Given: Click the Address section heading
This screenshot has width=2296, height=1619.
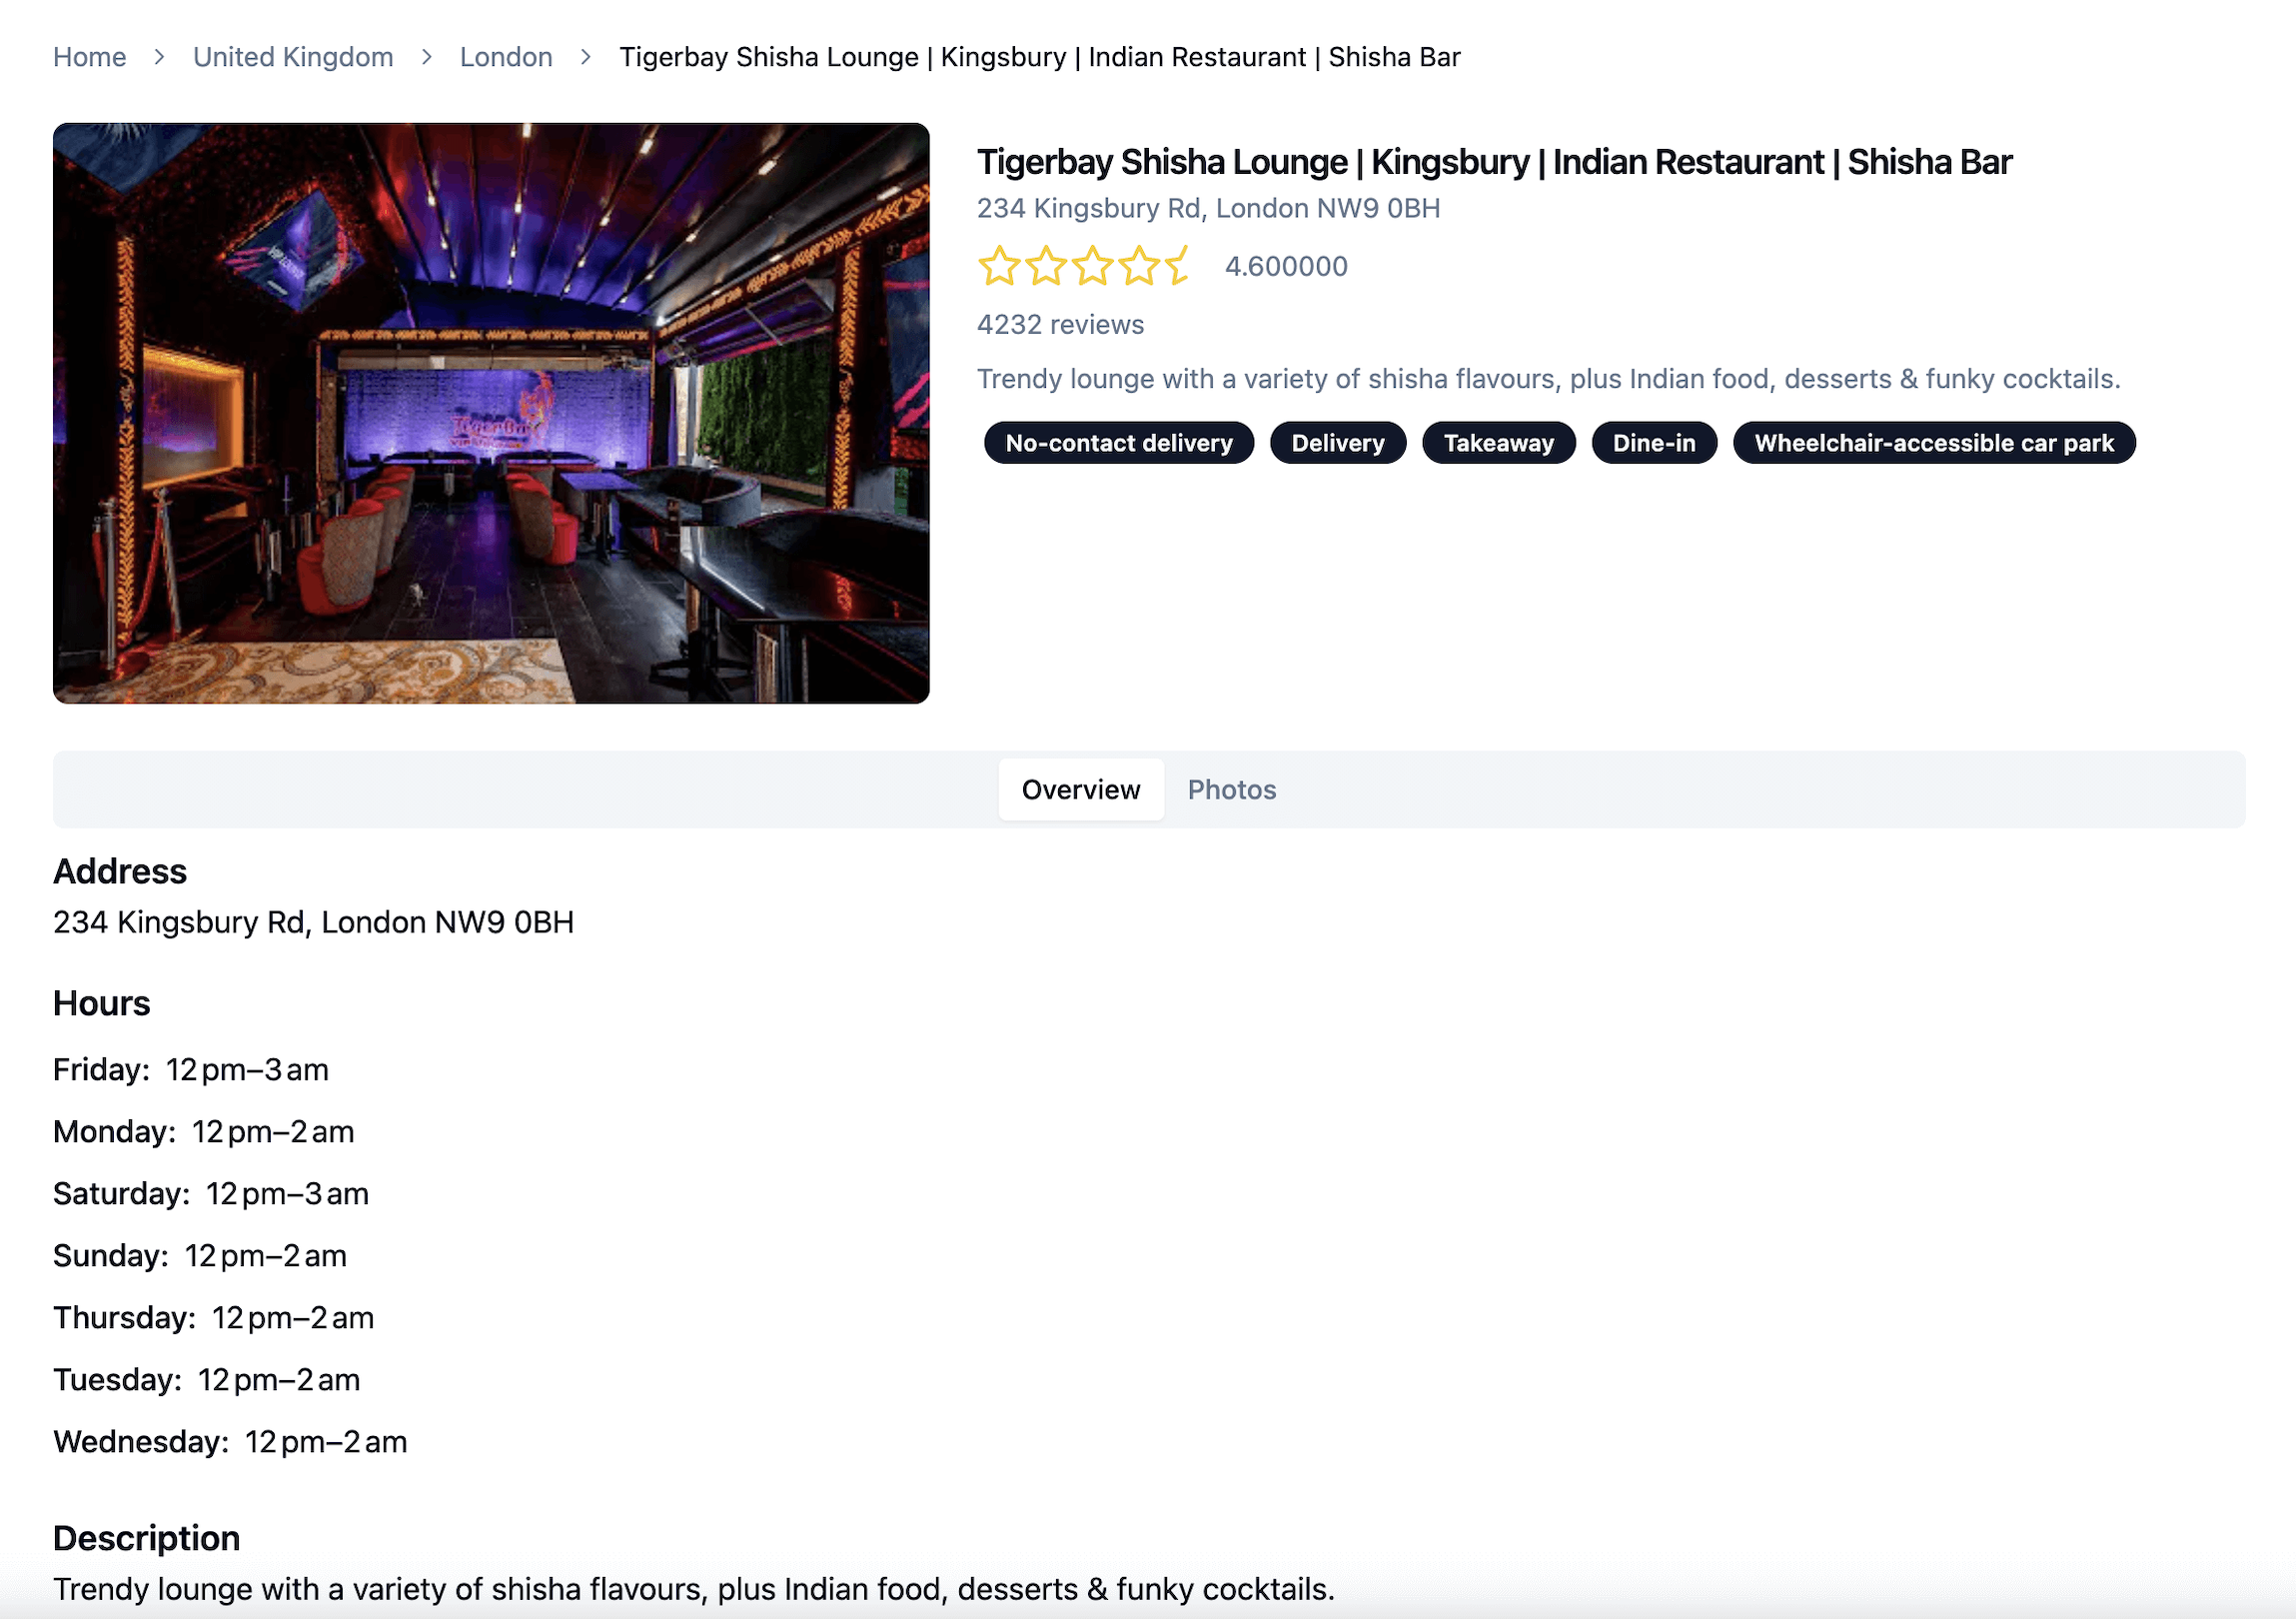Looking at the screenshot, I should 120,872.
